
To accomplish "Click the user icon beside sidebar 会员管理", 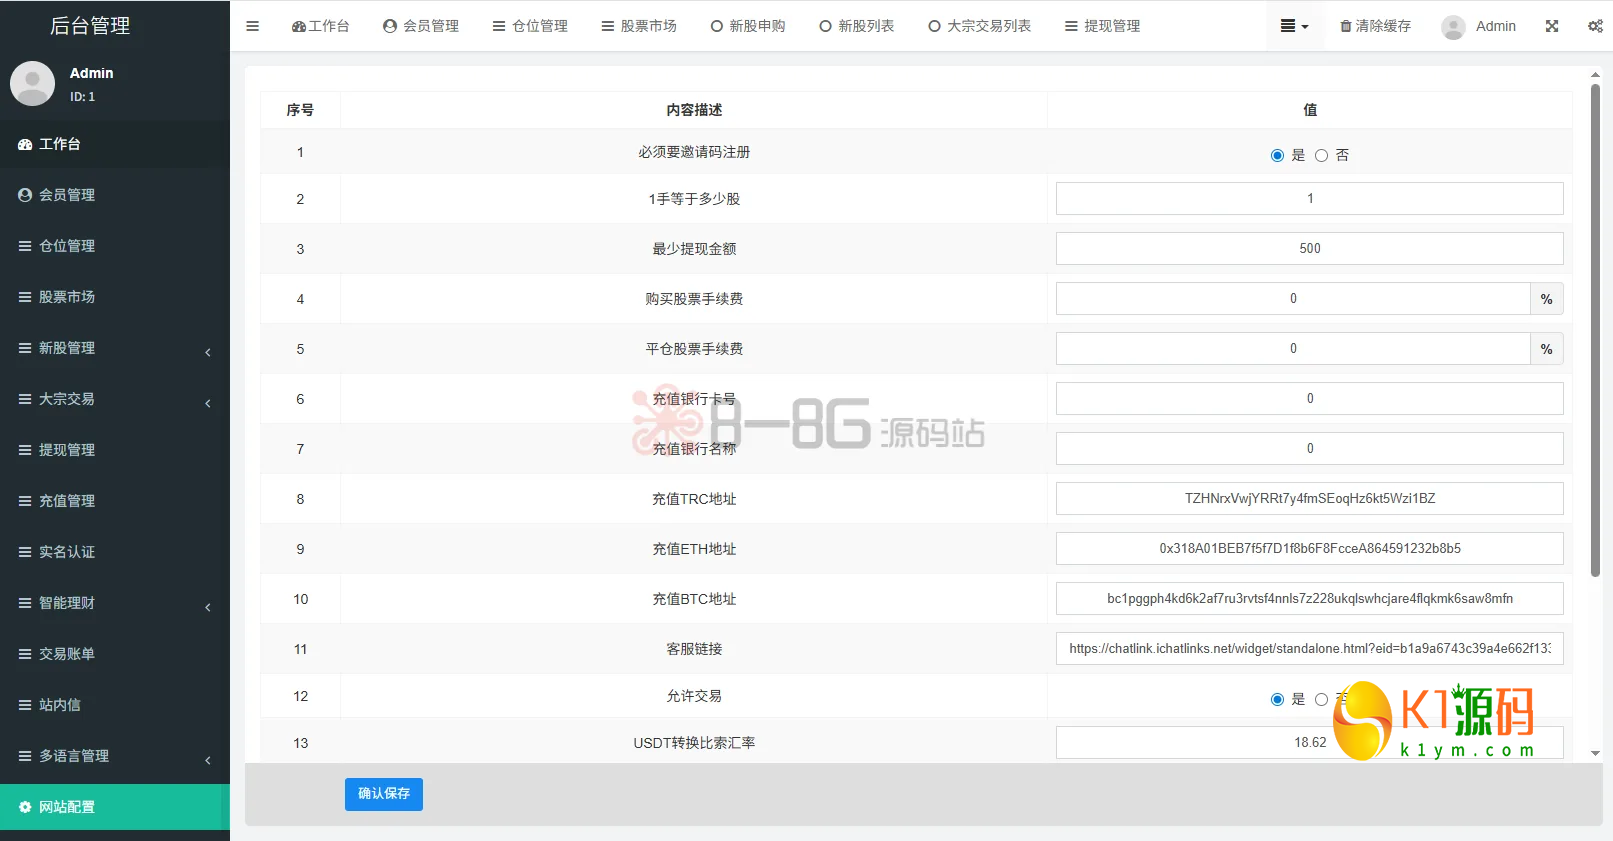I will [x=25, y=195].
